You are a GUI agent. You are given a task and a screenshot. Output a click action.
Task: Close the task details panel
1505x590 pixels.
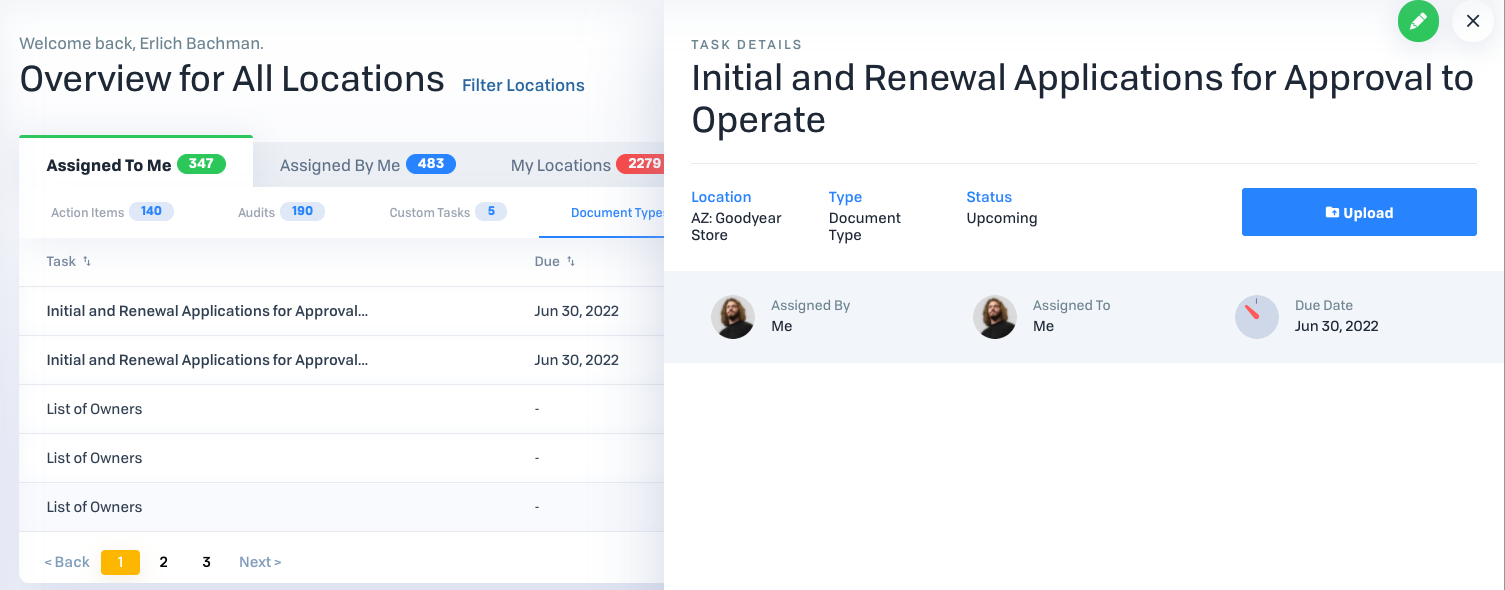coord(1472,21)
